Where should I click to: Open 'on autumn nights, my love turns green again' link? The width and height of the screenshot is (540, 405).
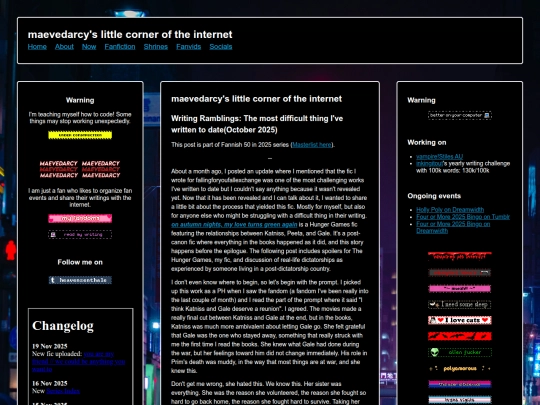pyautogui.click(x=234, y=225)
